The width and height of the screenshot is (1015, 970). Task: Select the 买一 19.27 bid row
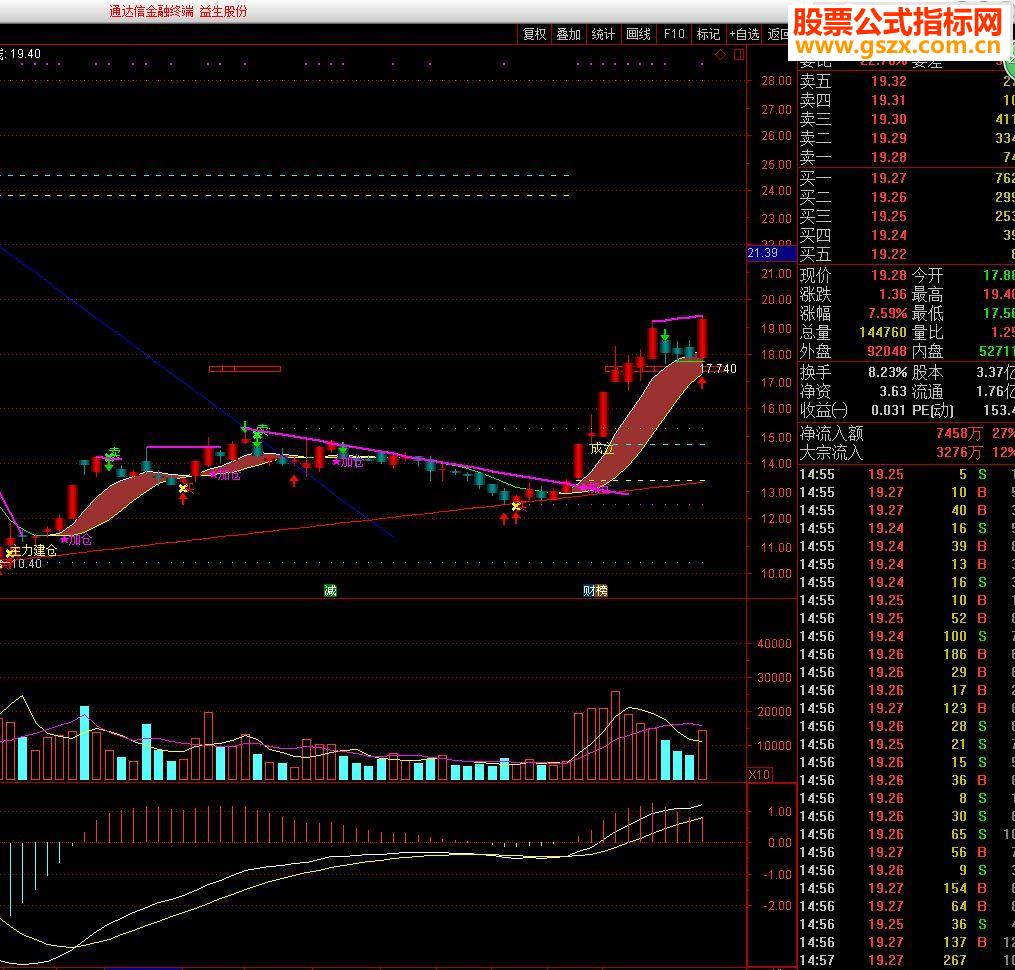[x=906, y=178]
